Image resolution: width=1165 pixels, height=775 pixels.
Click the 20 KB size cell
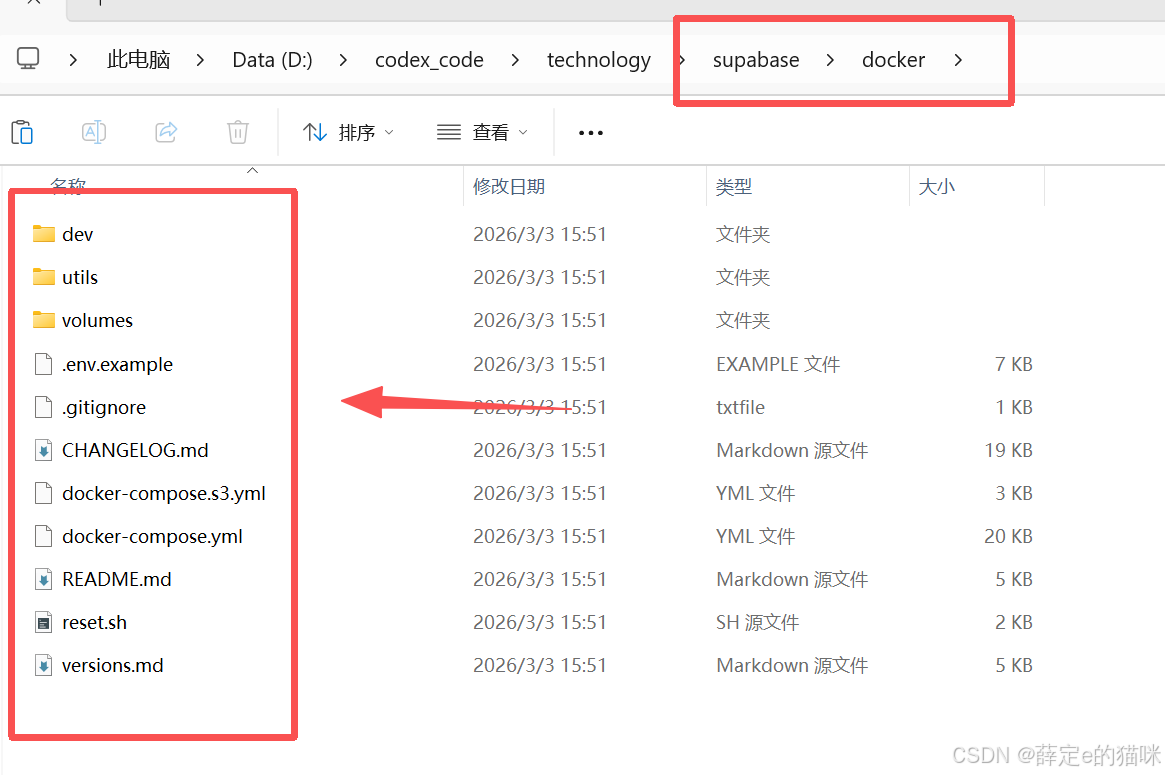click(1008, 536)
